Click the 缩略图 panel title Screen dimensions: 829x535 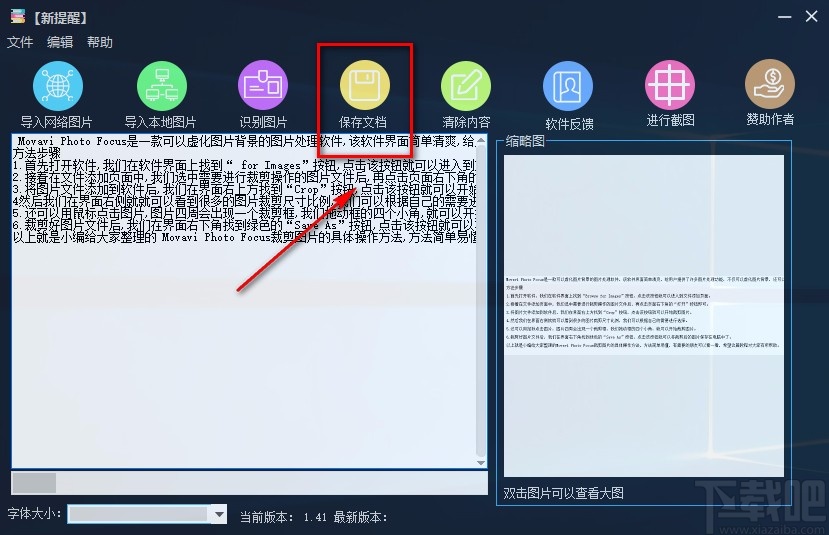[524, 141]
